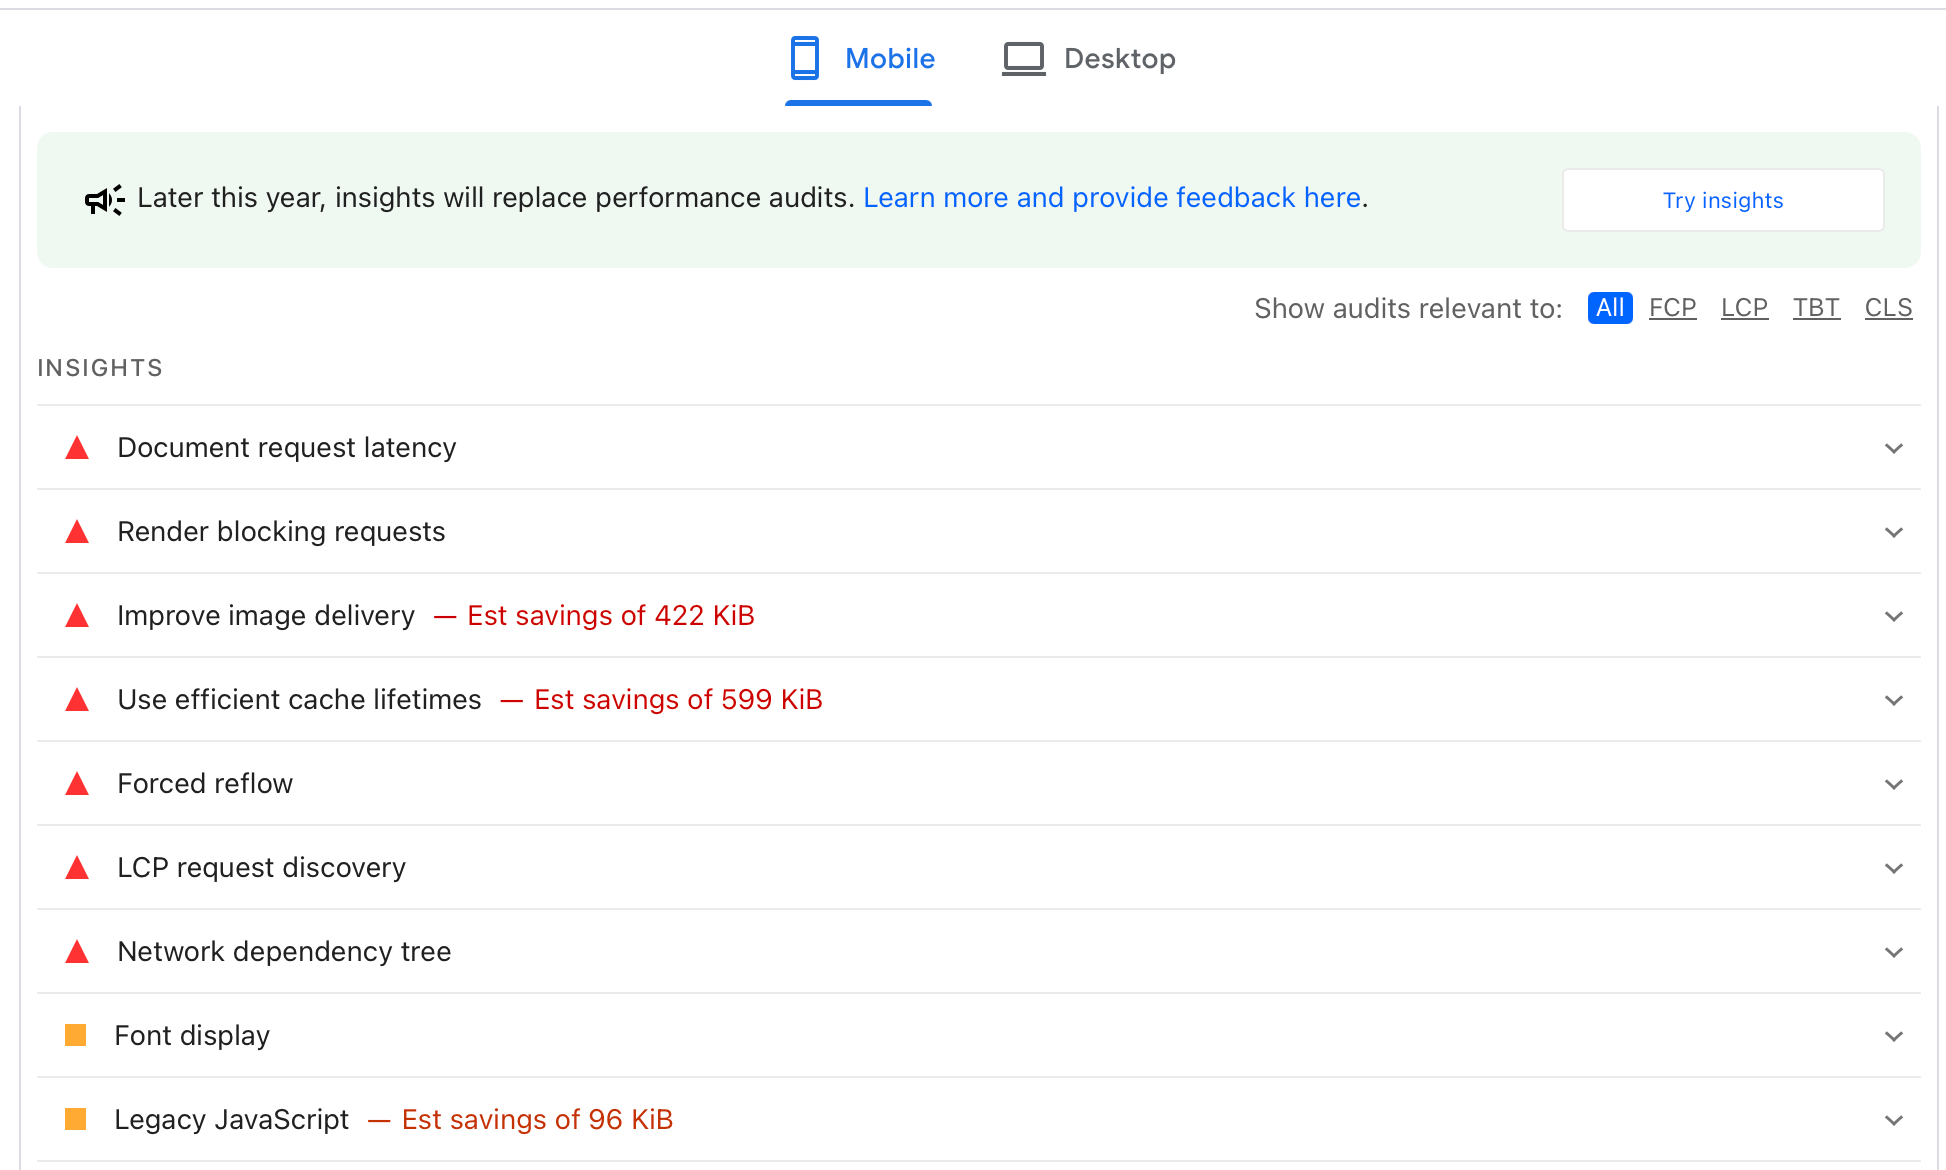Expand Forced reflow chevron
Screen dimensions: 1946x1170
[x=1894, y=784]
